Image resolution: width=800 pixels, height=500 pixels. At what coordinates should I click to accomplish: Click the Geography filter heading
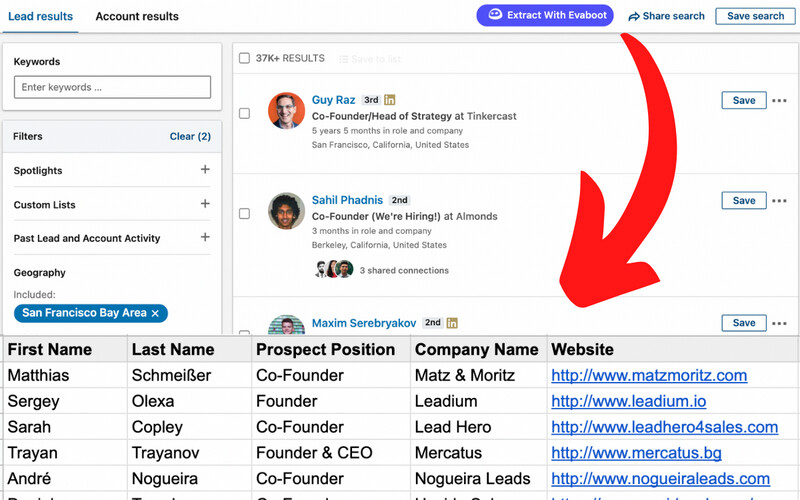coord(39,272)
